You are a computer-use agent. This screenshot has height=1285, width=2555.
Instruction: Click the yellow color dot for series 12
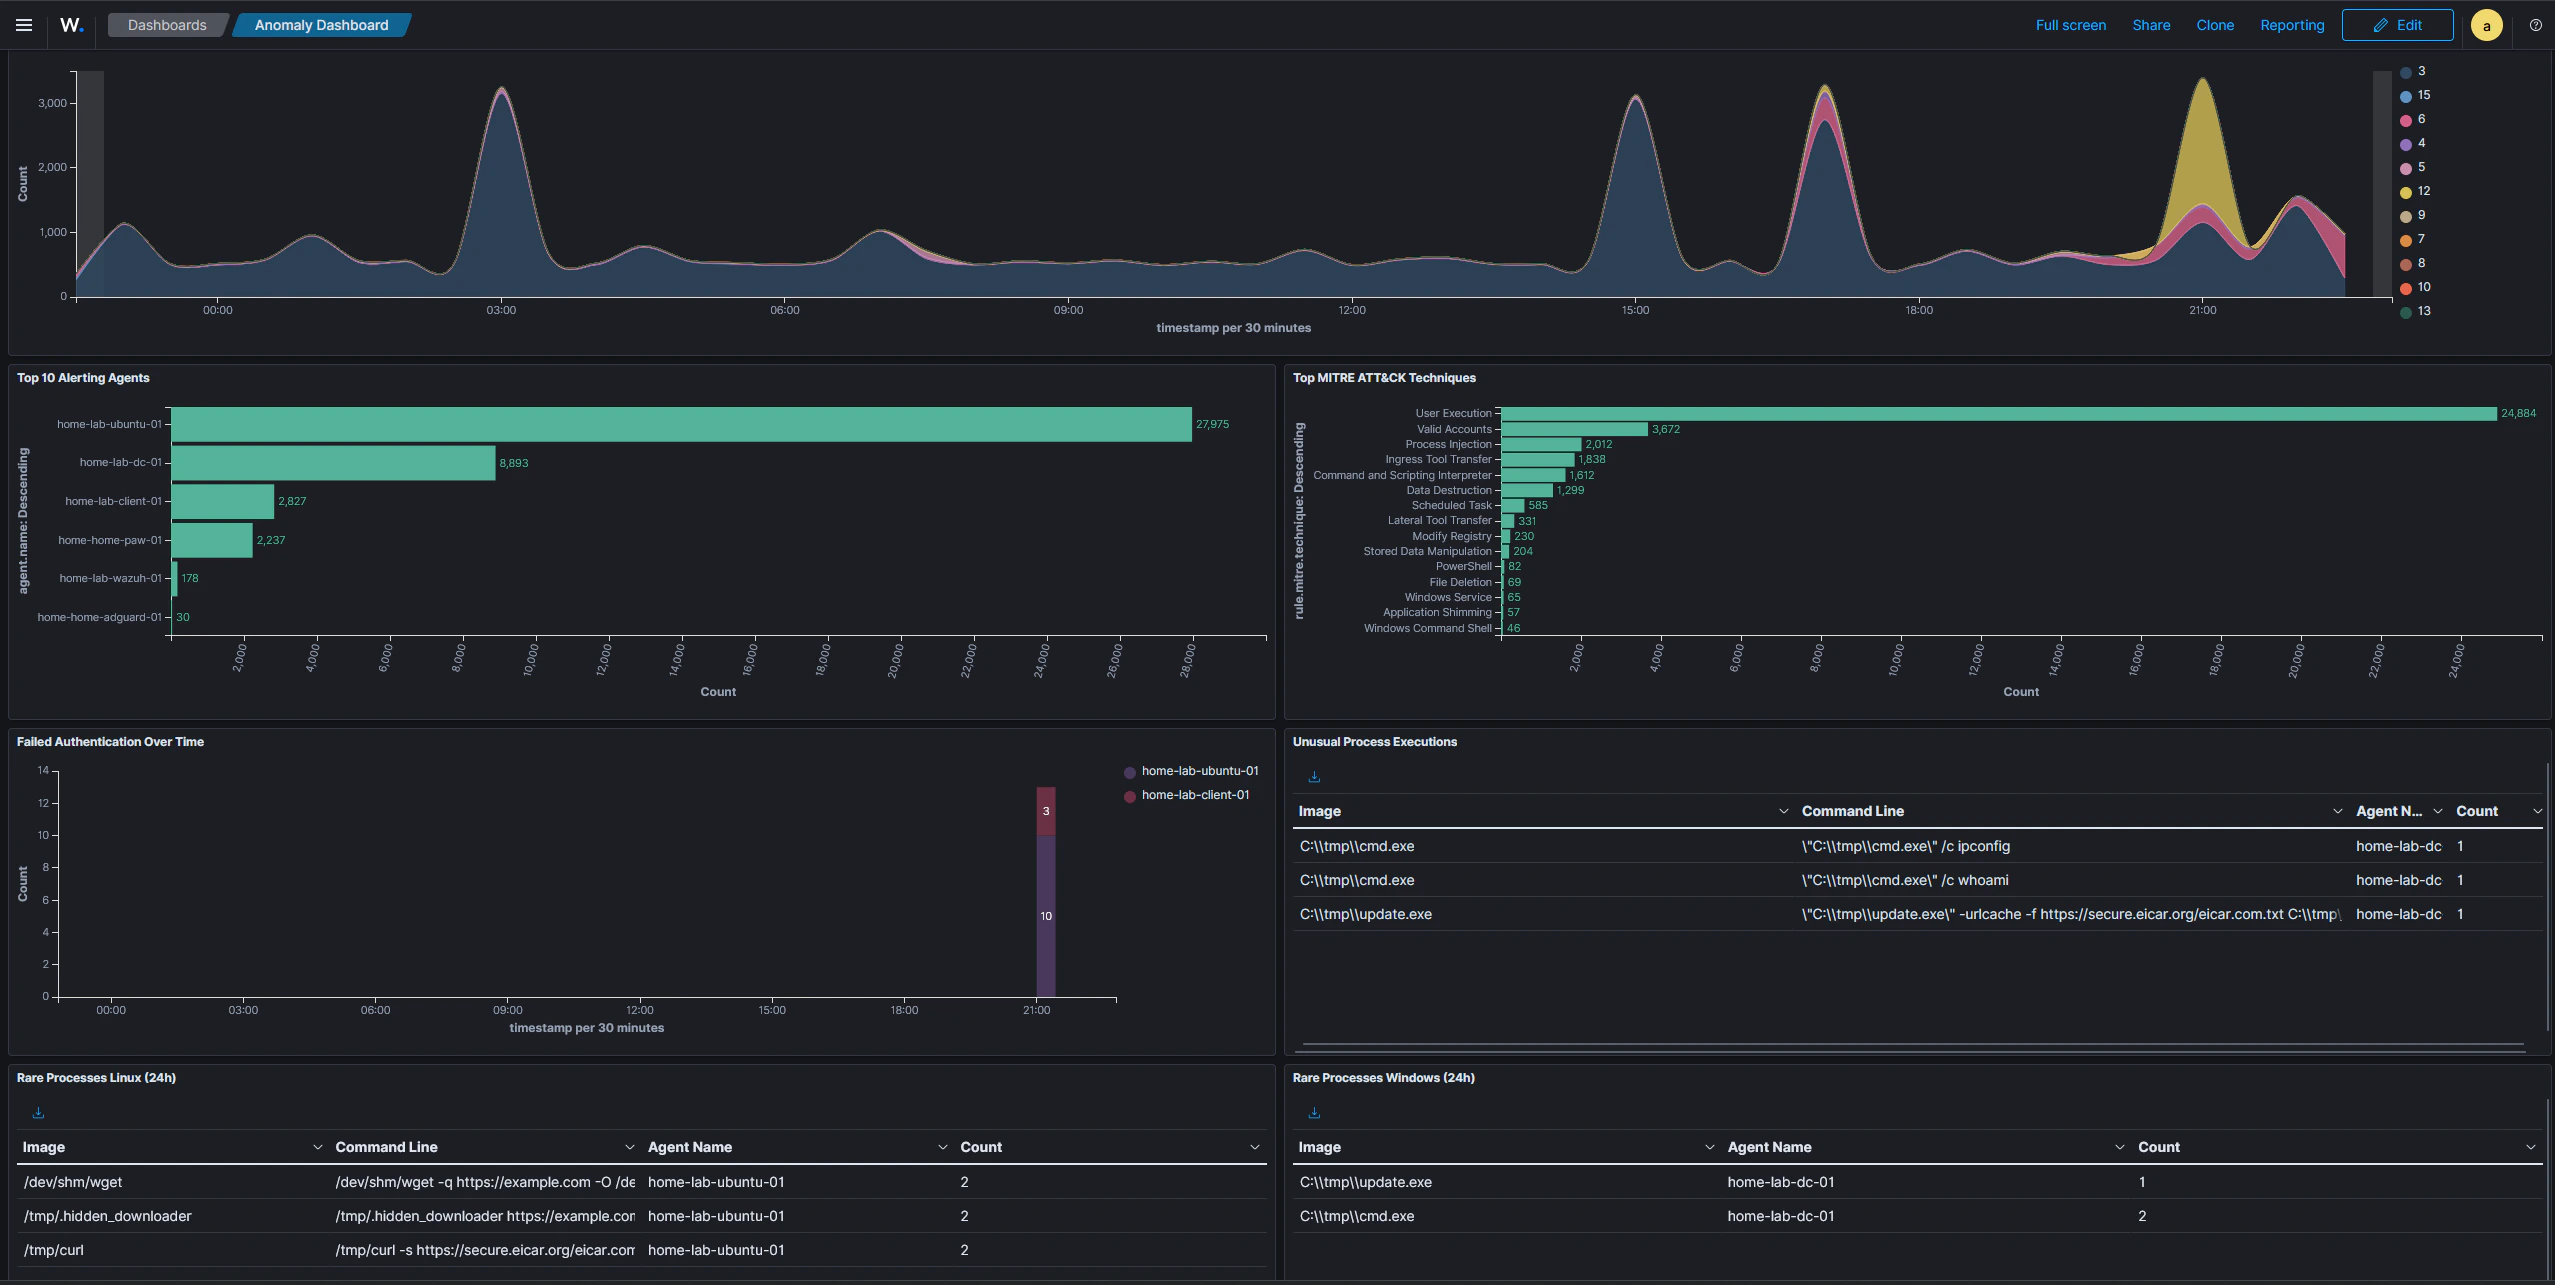click(2403, 191)
